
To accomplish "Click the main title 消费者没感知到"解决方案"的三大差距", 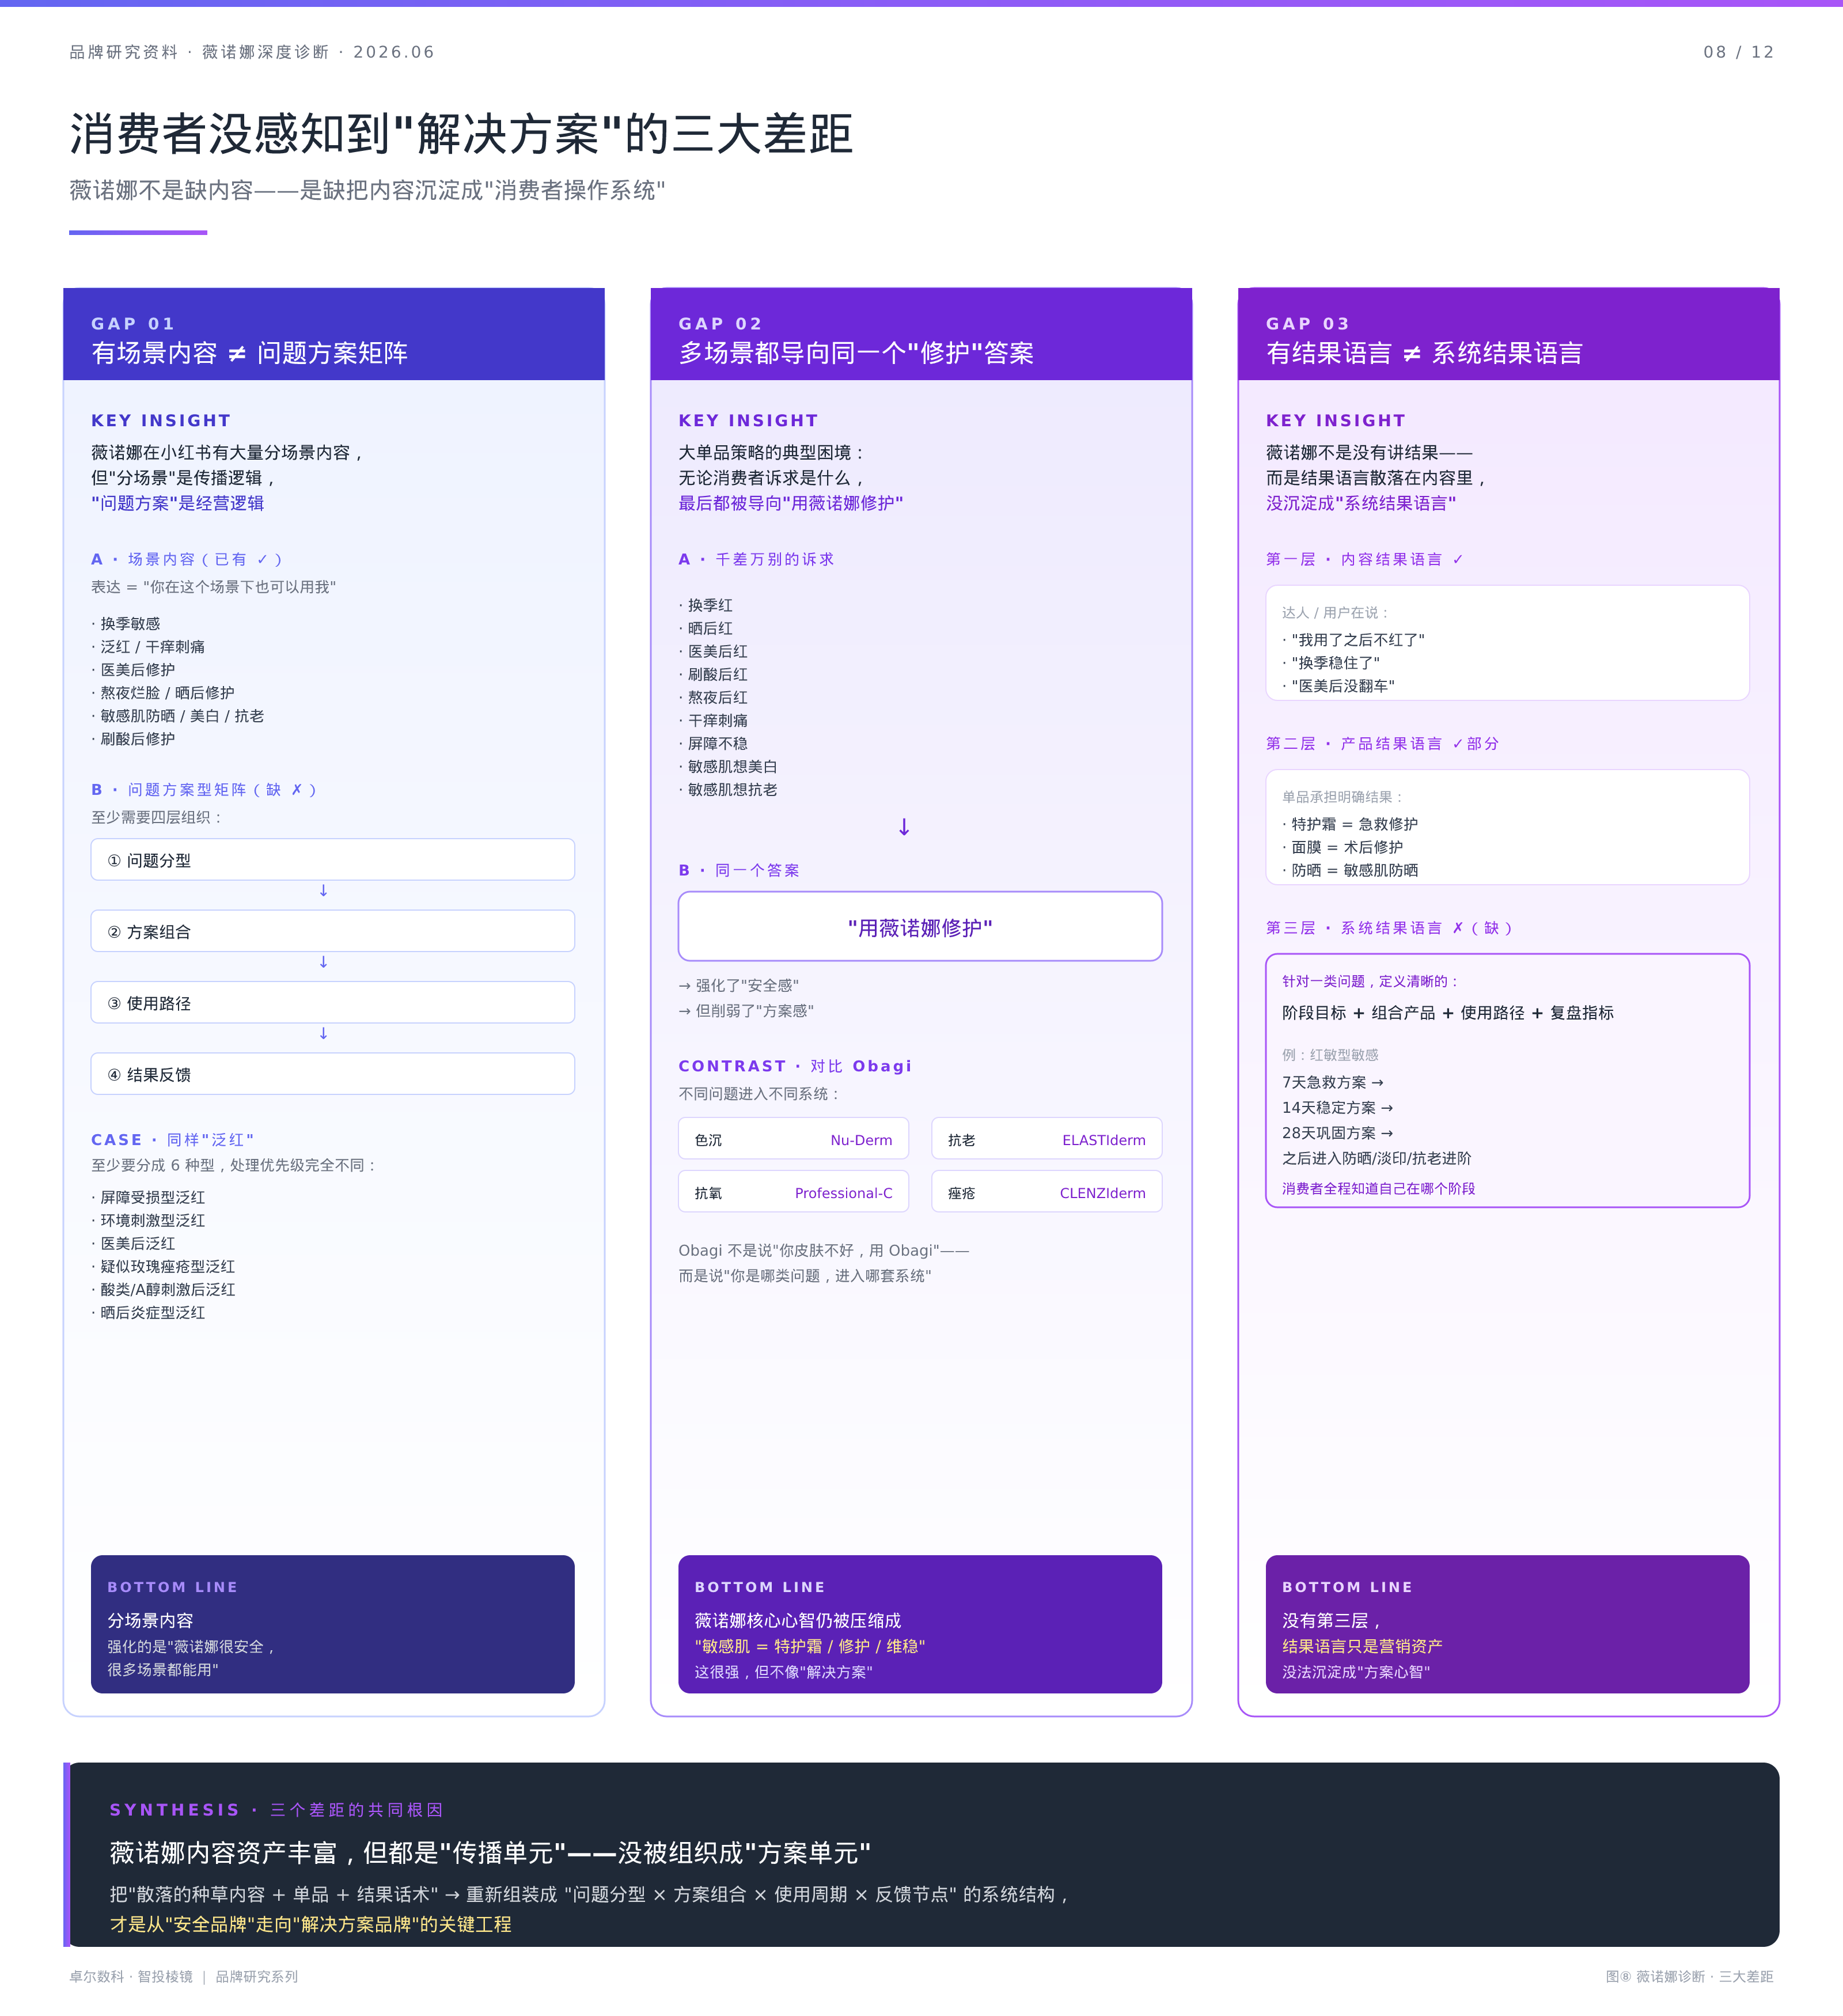I will click(461, 134).
